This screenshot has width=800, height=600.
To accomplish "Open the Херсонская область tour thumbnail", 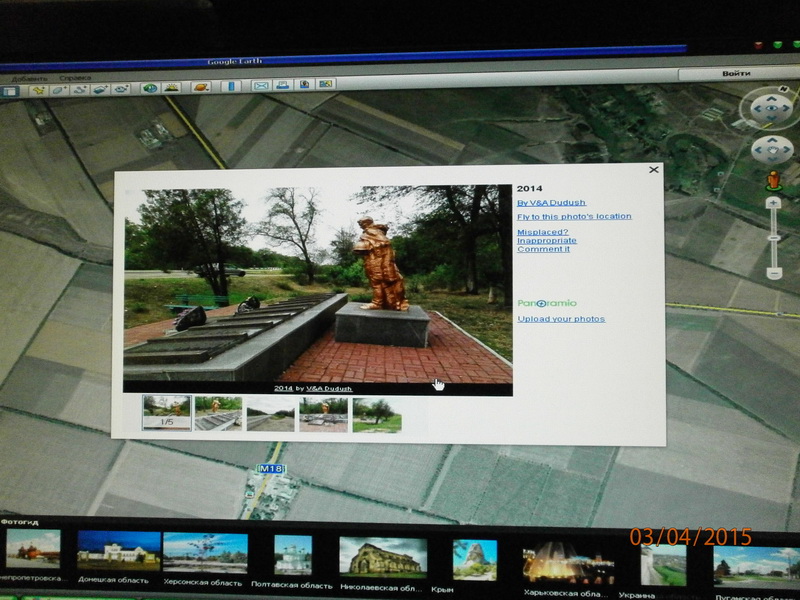I will pos(205,553).
